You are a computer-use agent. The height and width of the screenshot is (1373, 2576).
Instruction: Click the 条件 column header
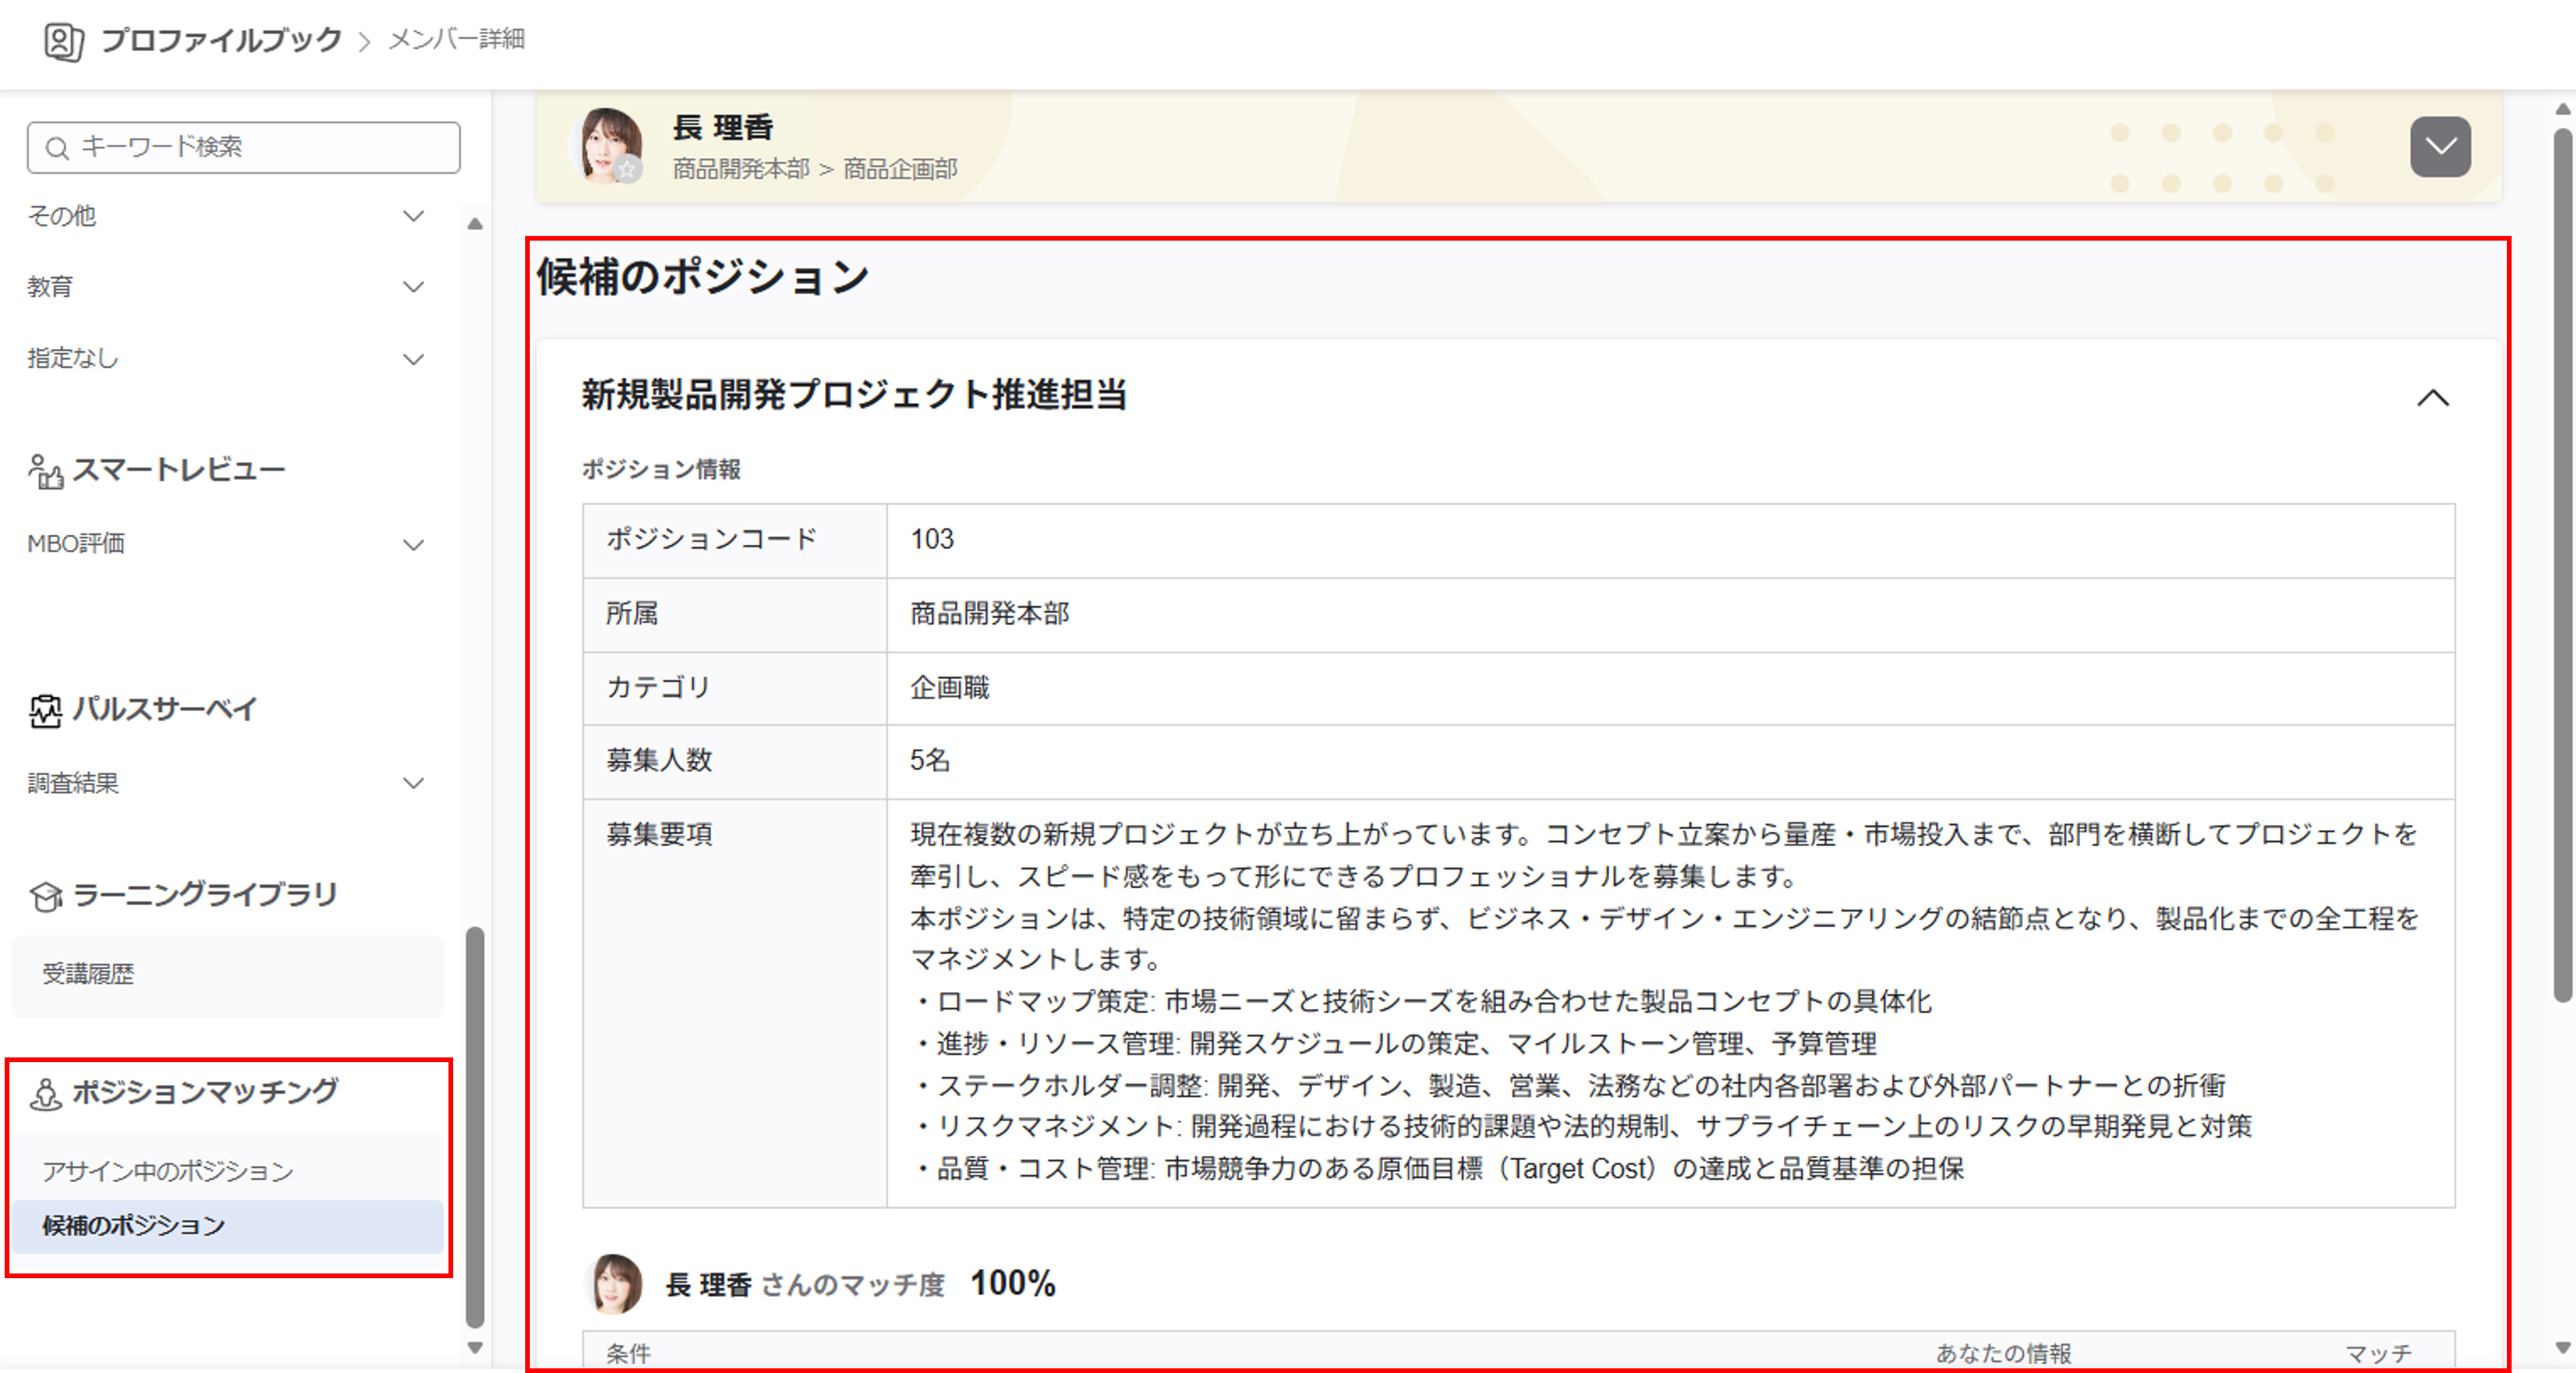tap(628, 1354)
